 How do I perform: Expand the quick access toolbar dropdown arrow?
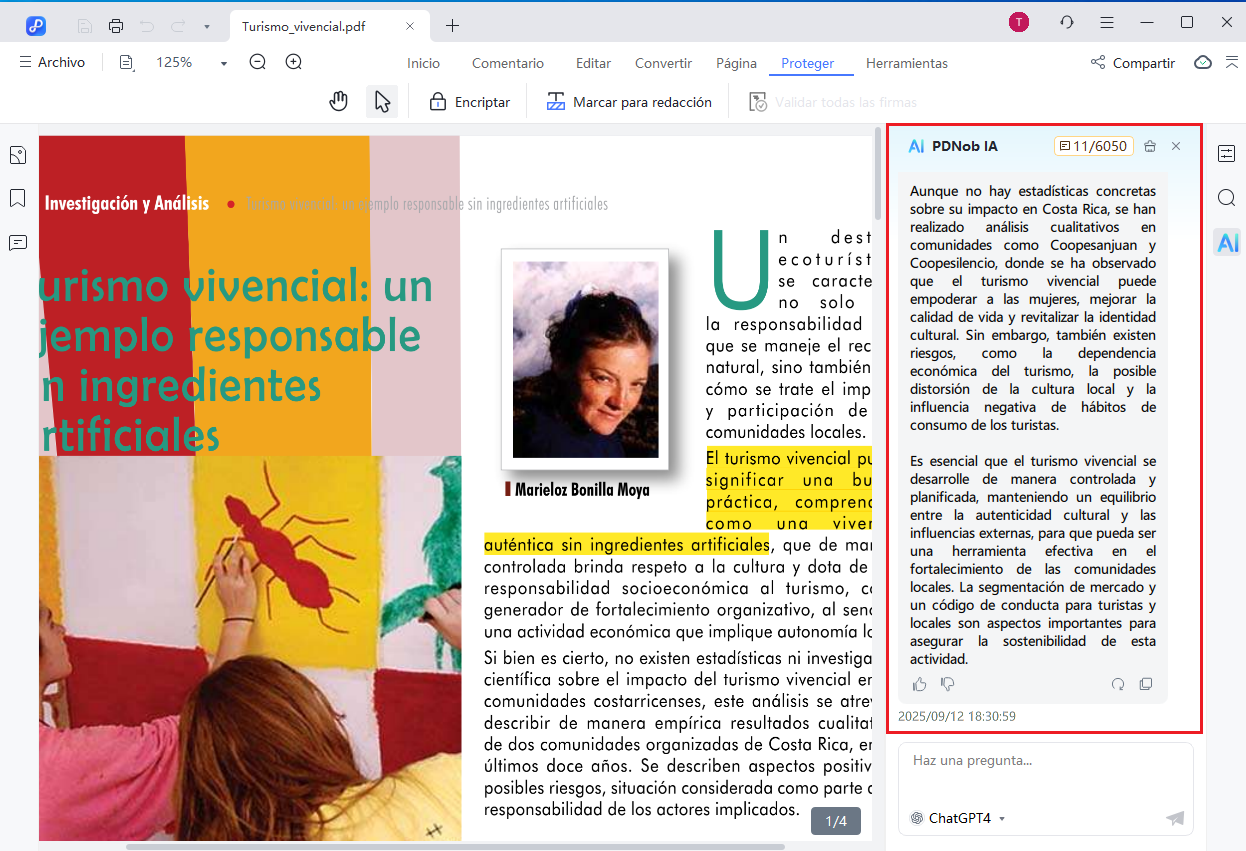tap(206, 27)
